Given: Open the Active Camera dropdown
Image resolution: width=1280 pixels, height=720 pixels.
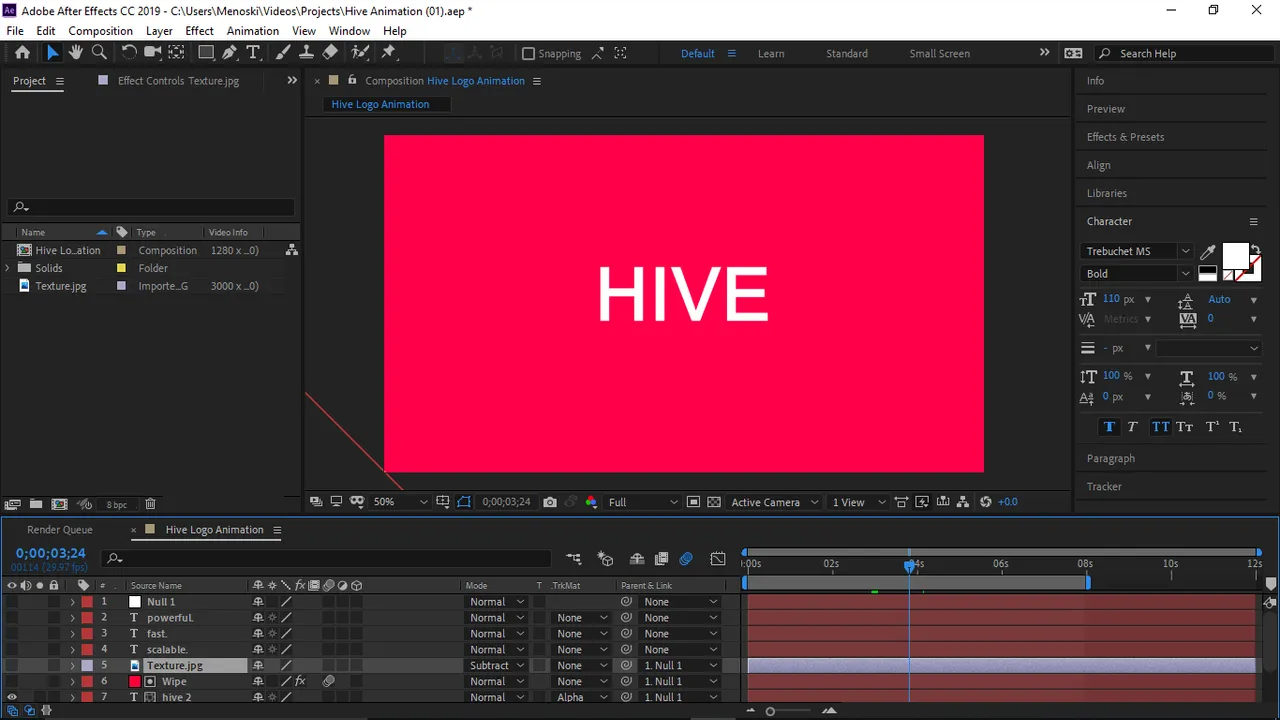Looking at the screenshot, I should [x=775, y=502].
